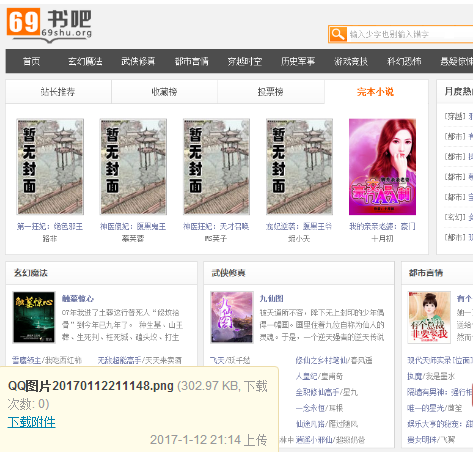Viewport: 473px width, 452px height.
Task: Click the 都市言情 section heading
Action: click(426, 273)
